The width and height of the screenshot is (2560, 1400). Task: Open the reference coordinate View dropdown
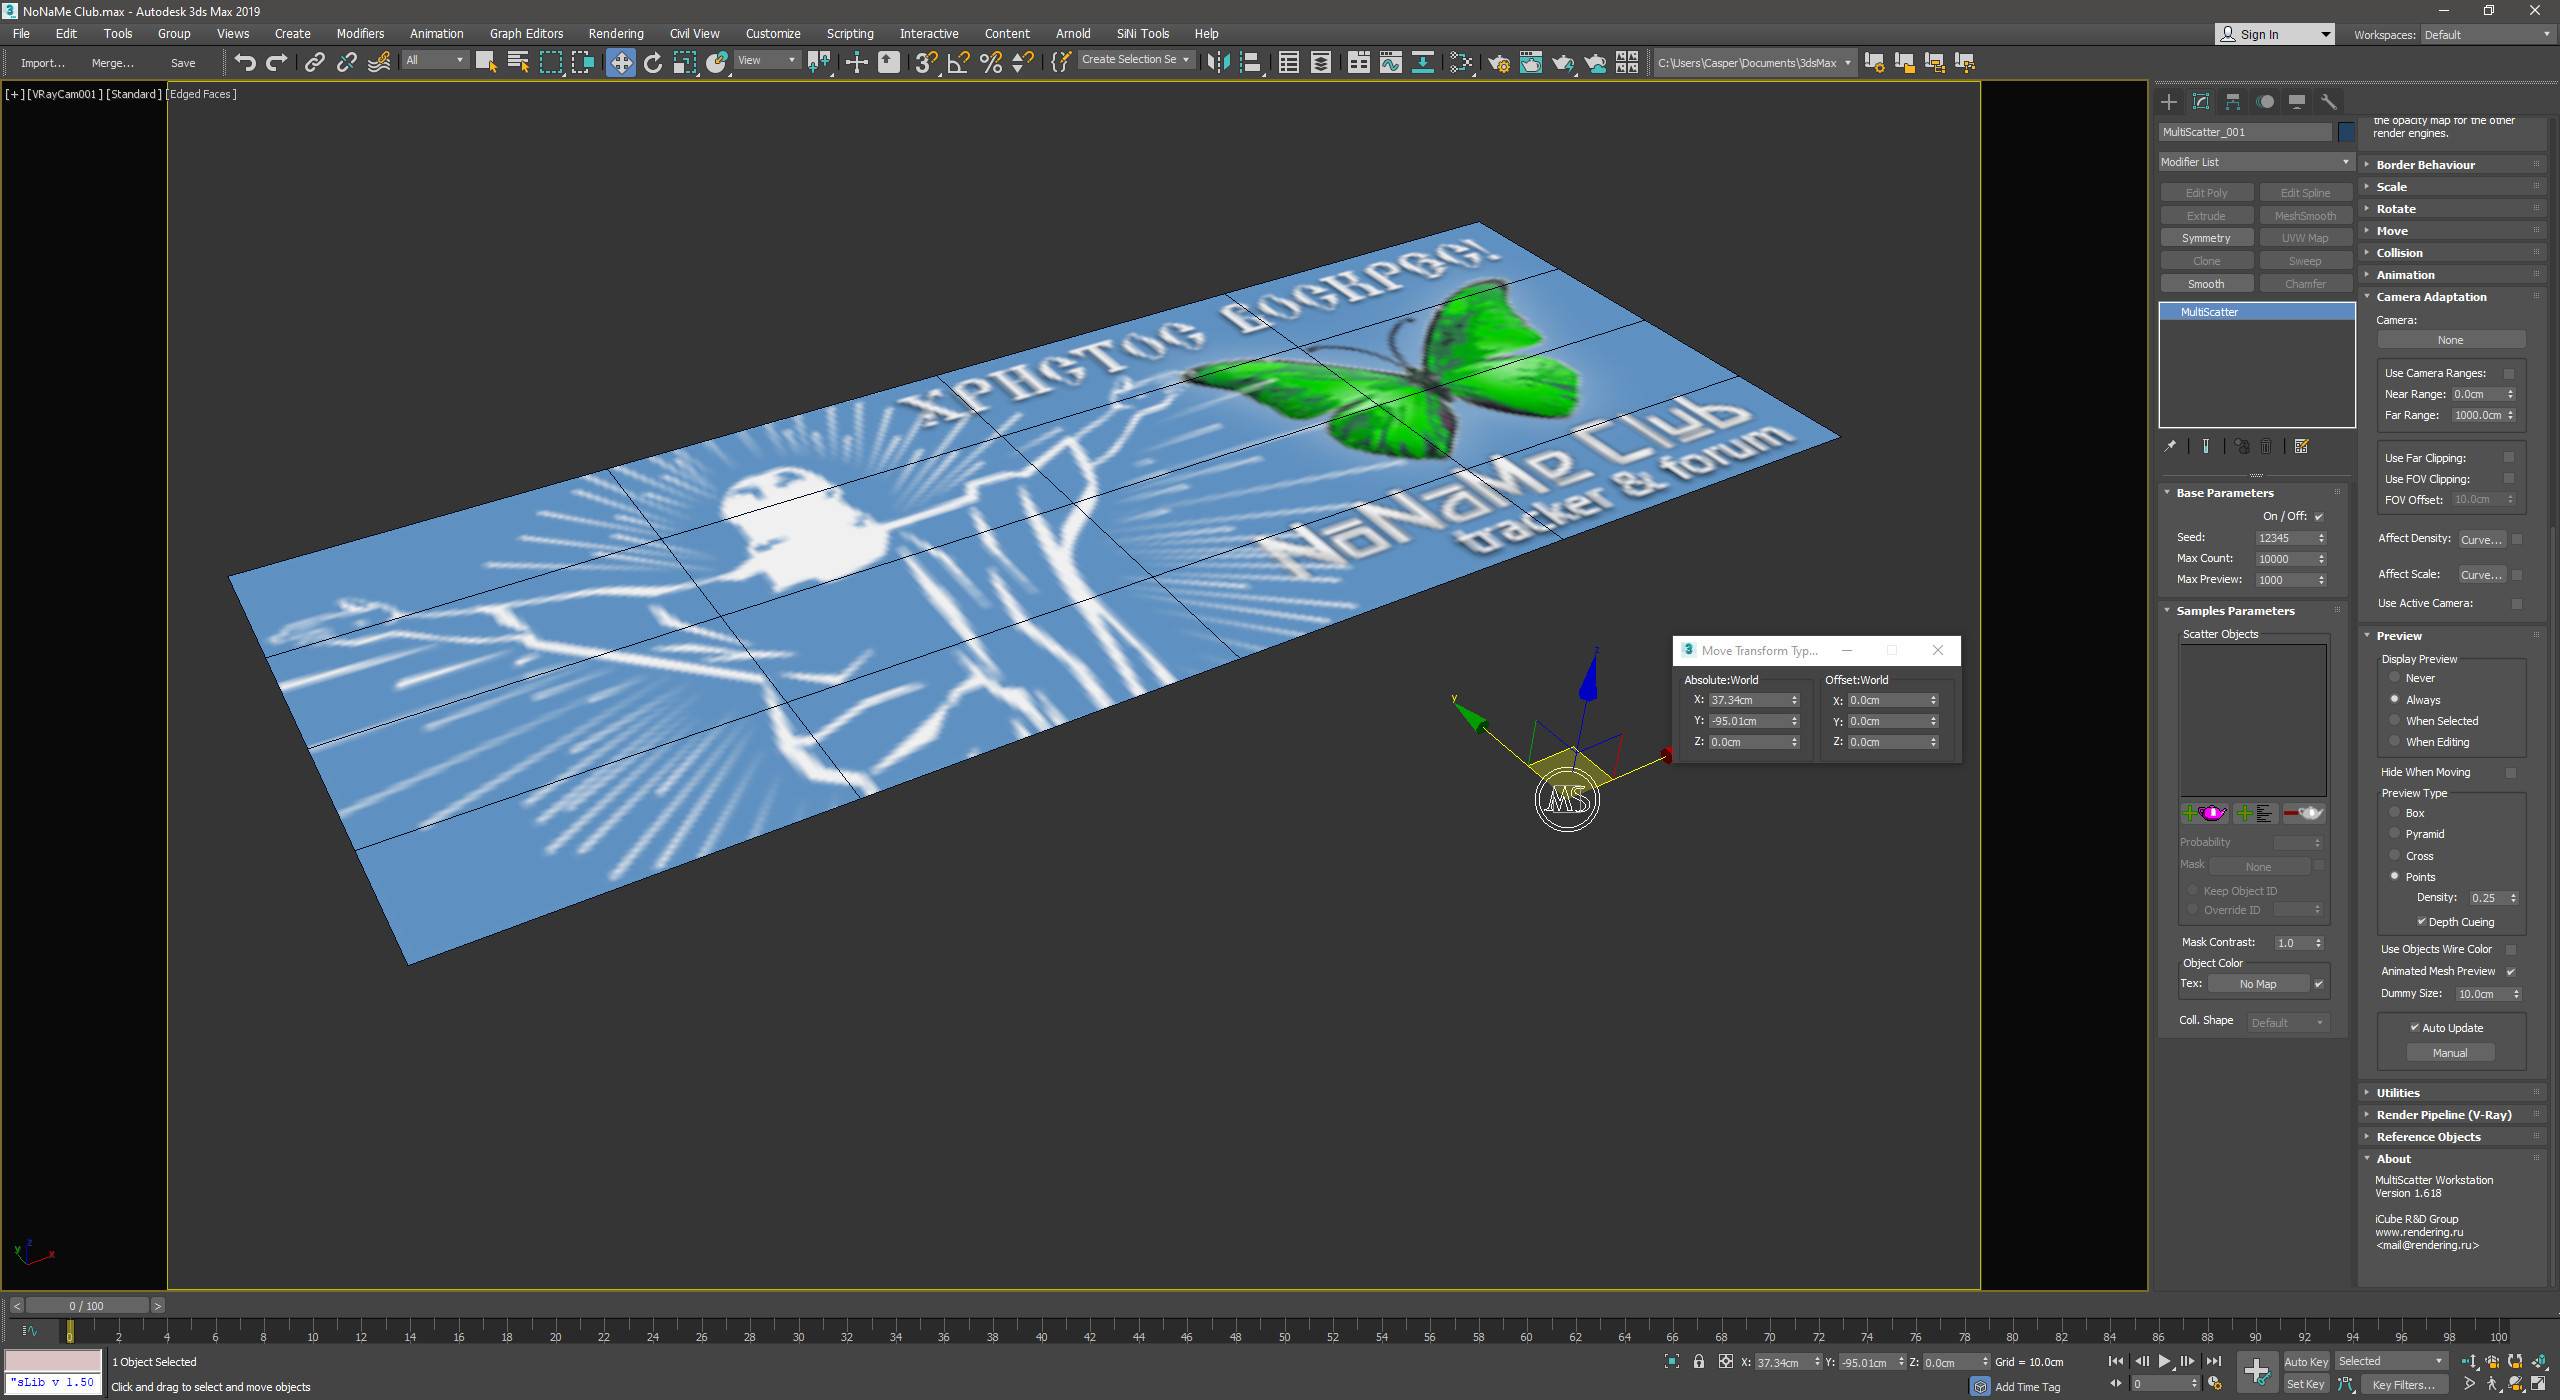pyautogui.click(x=767, y=61)
